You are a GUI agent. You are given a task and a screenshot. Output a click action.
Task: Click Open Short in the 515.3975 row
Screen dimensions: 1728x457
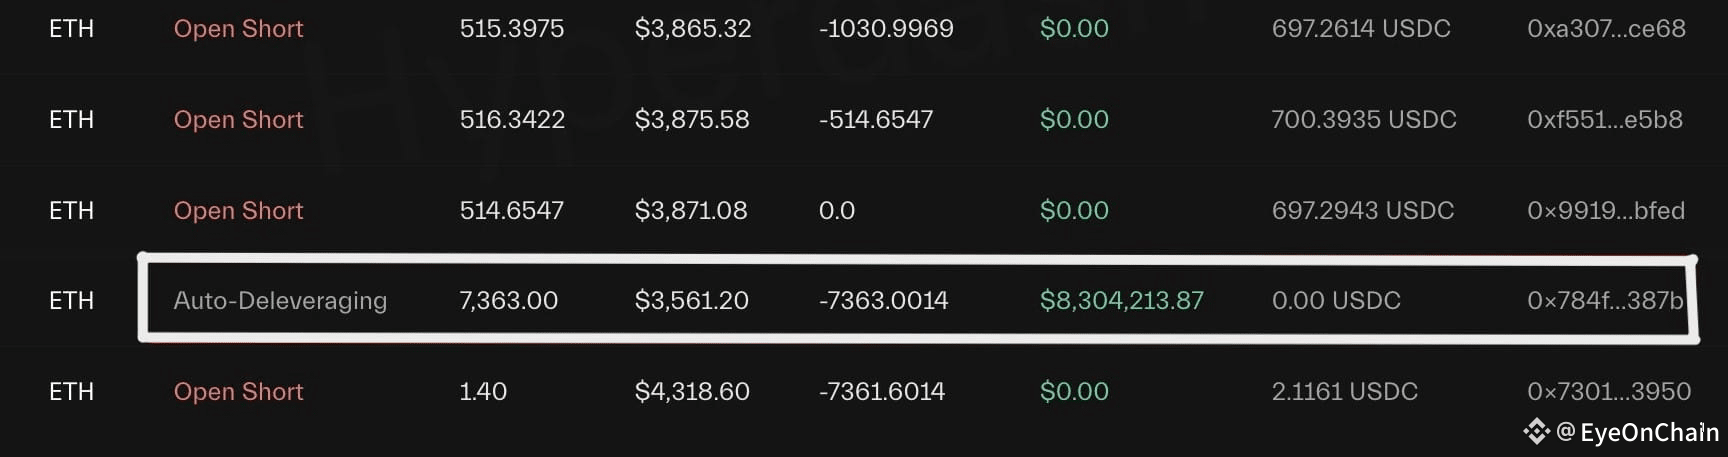(x=238, y=29)
